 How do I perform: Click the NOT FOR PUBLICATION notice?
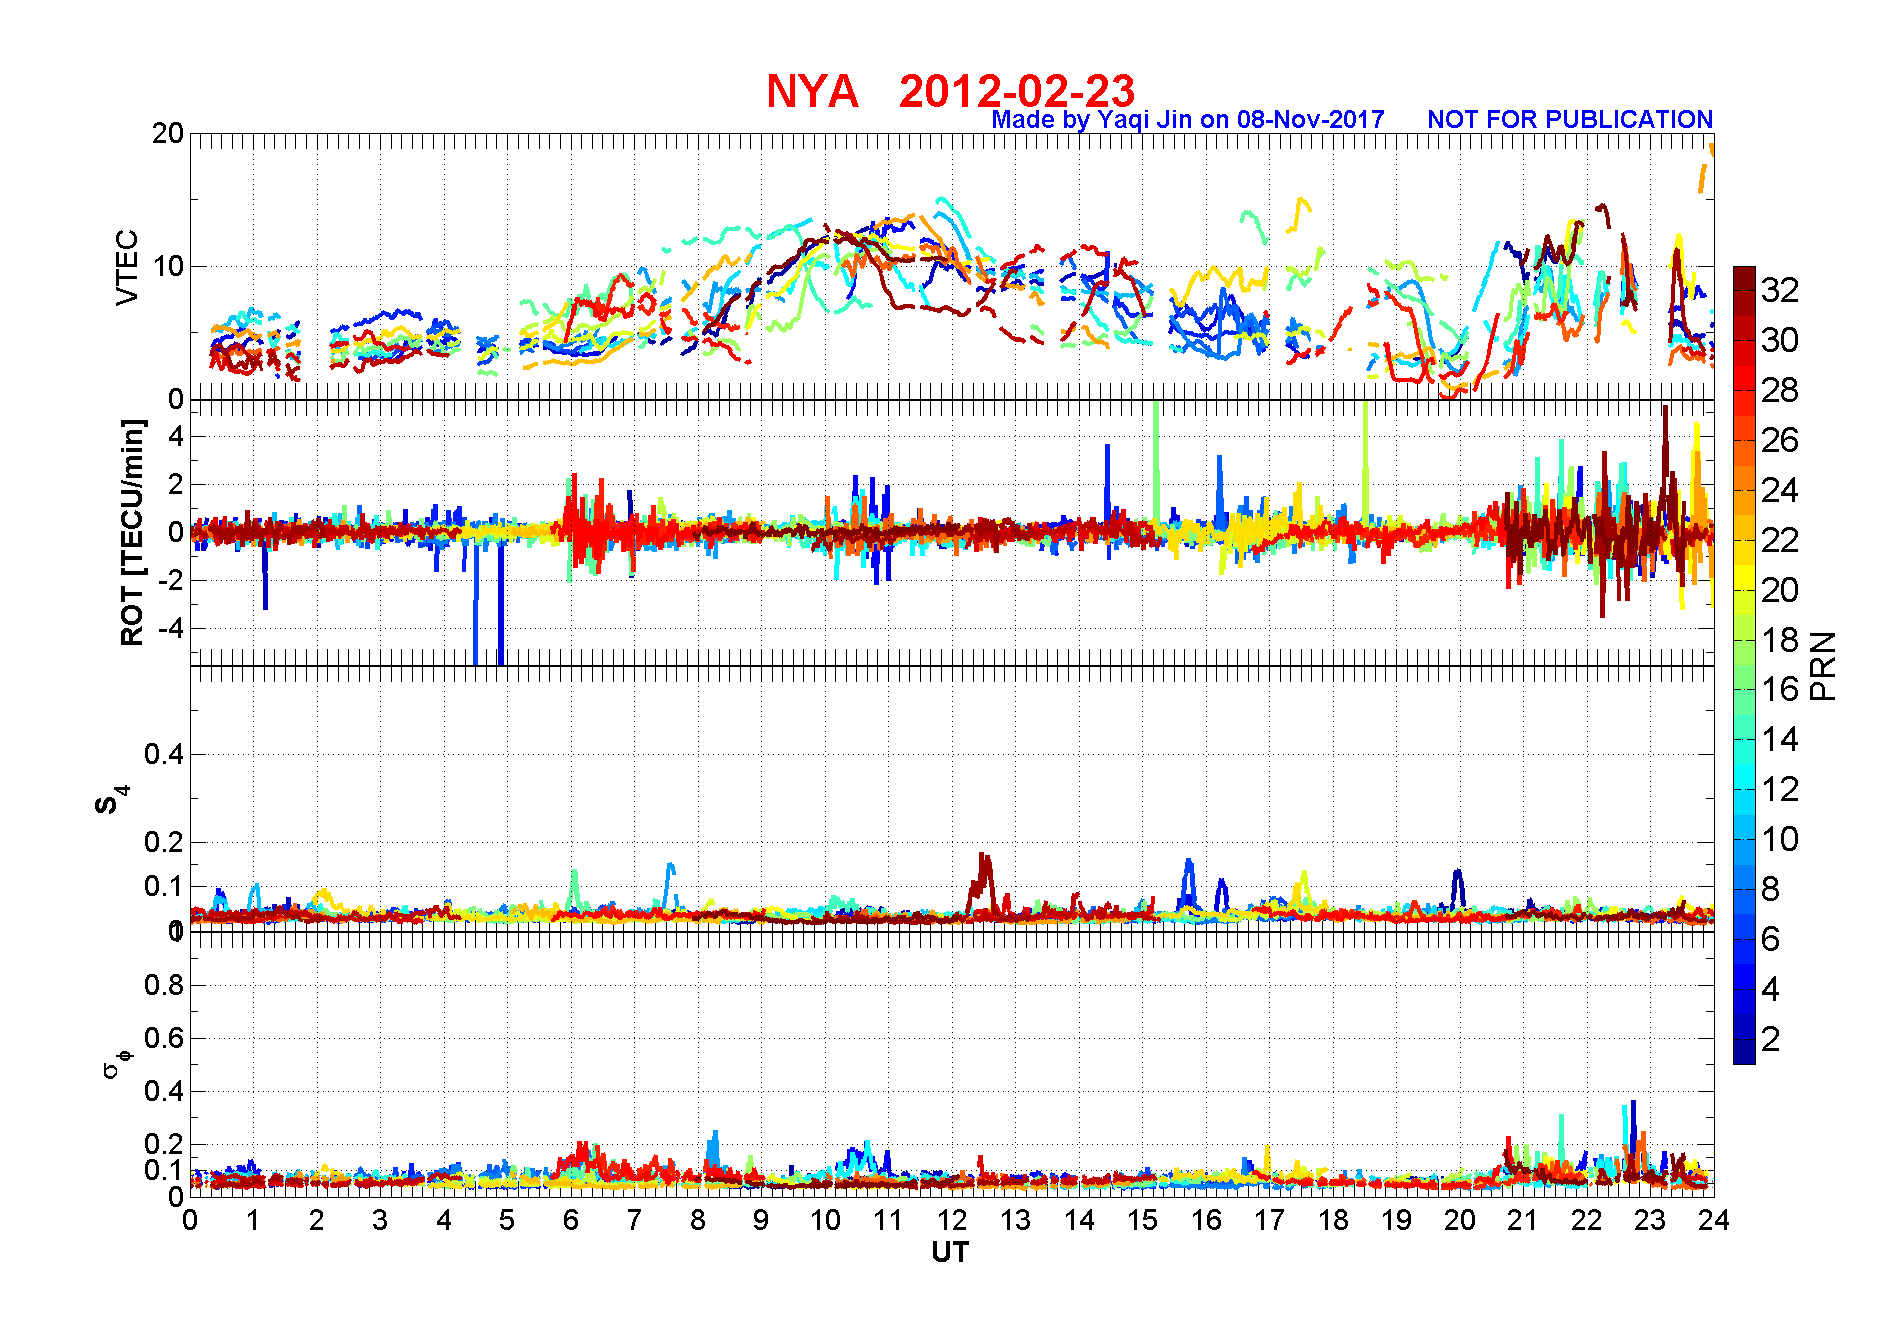1570,120
